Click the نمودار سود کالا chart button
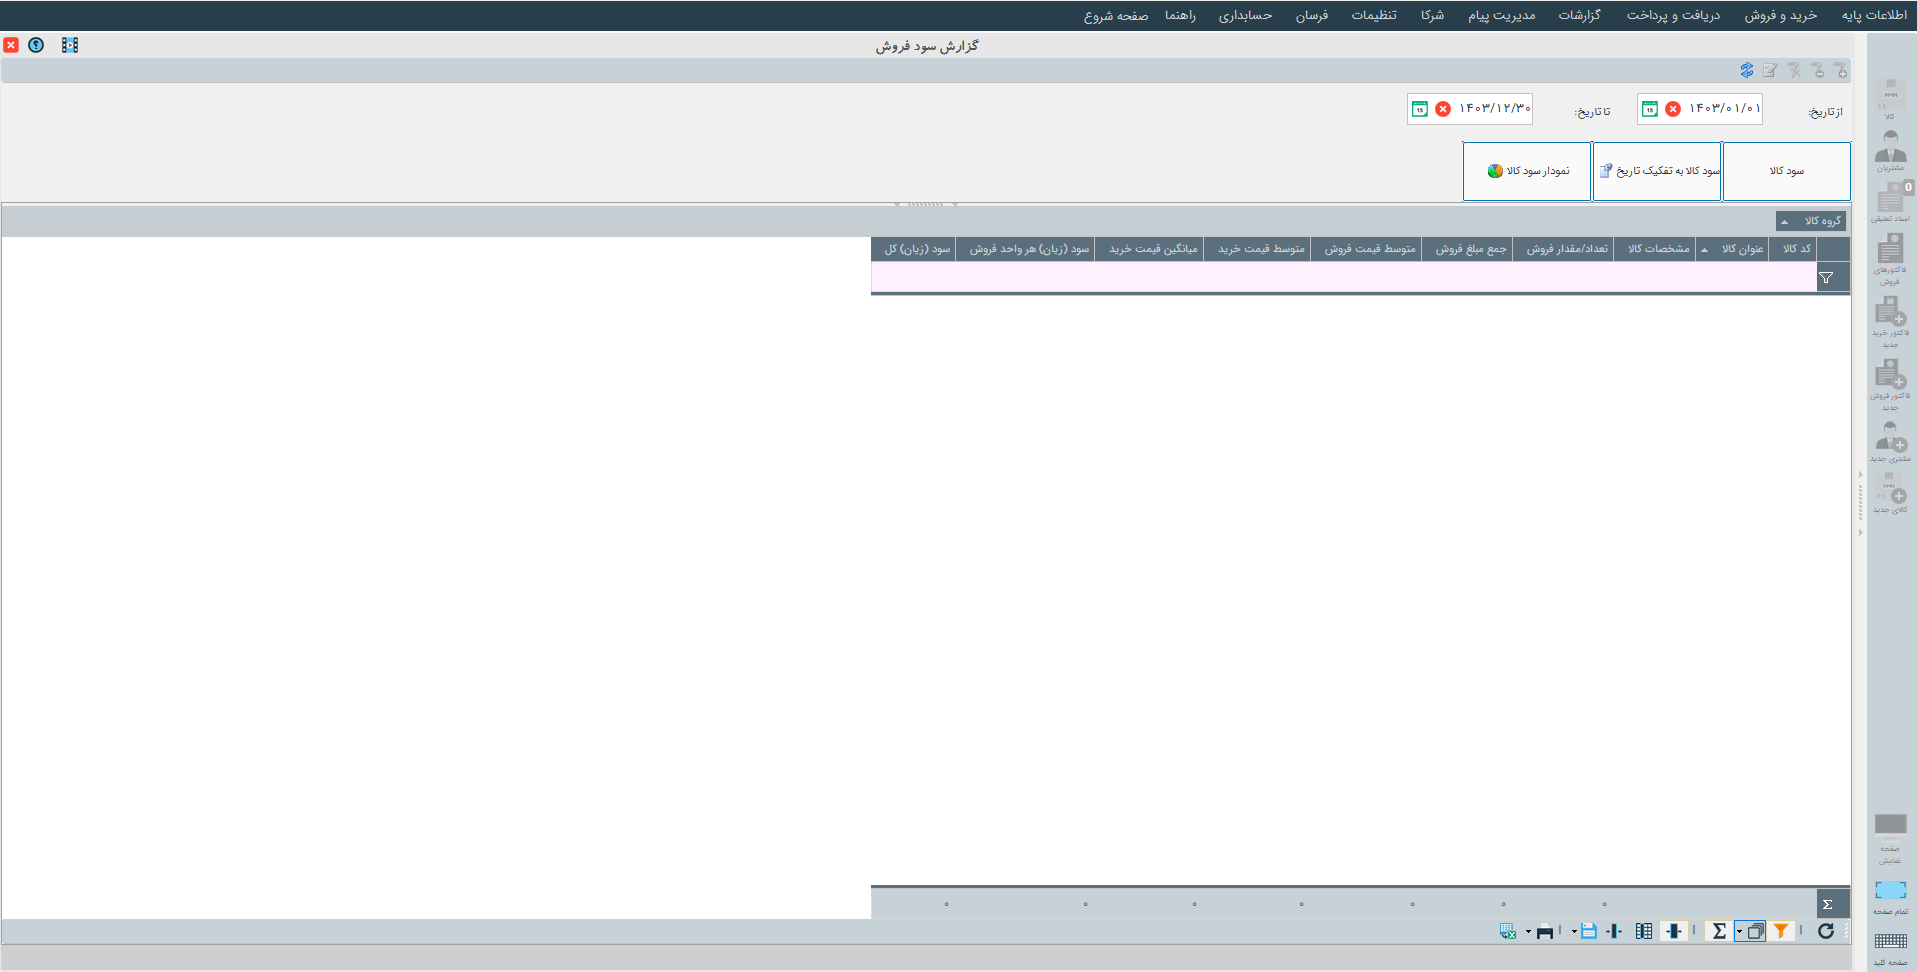 point(1527,171)
